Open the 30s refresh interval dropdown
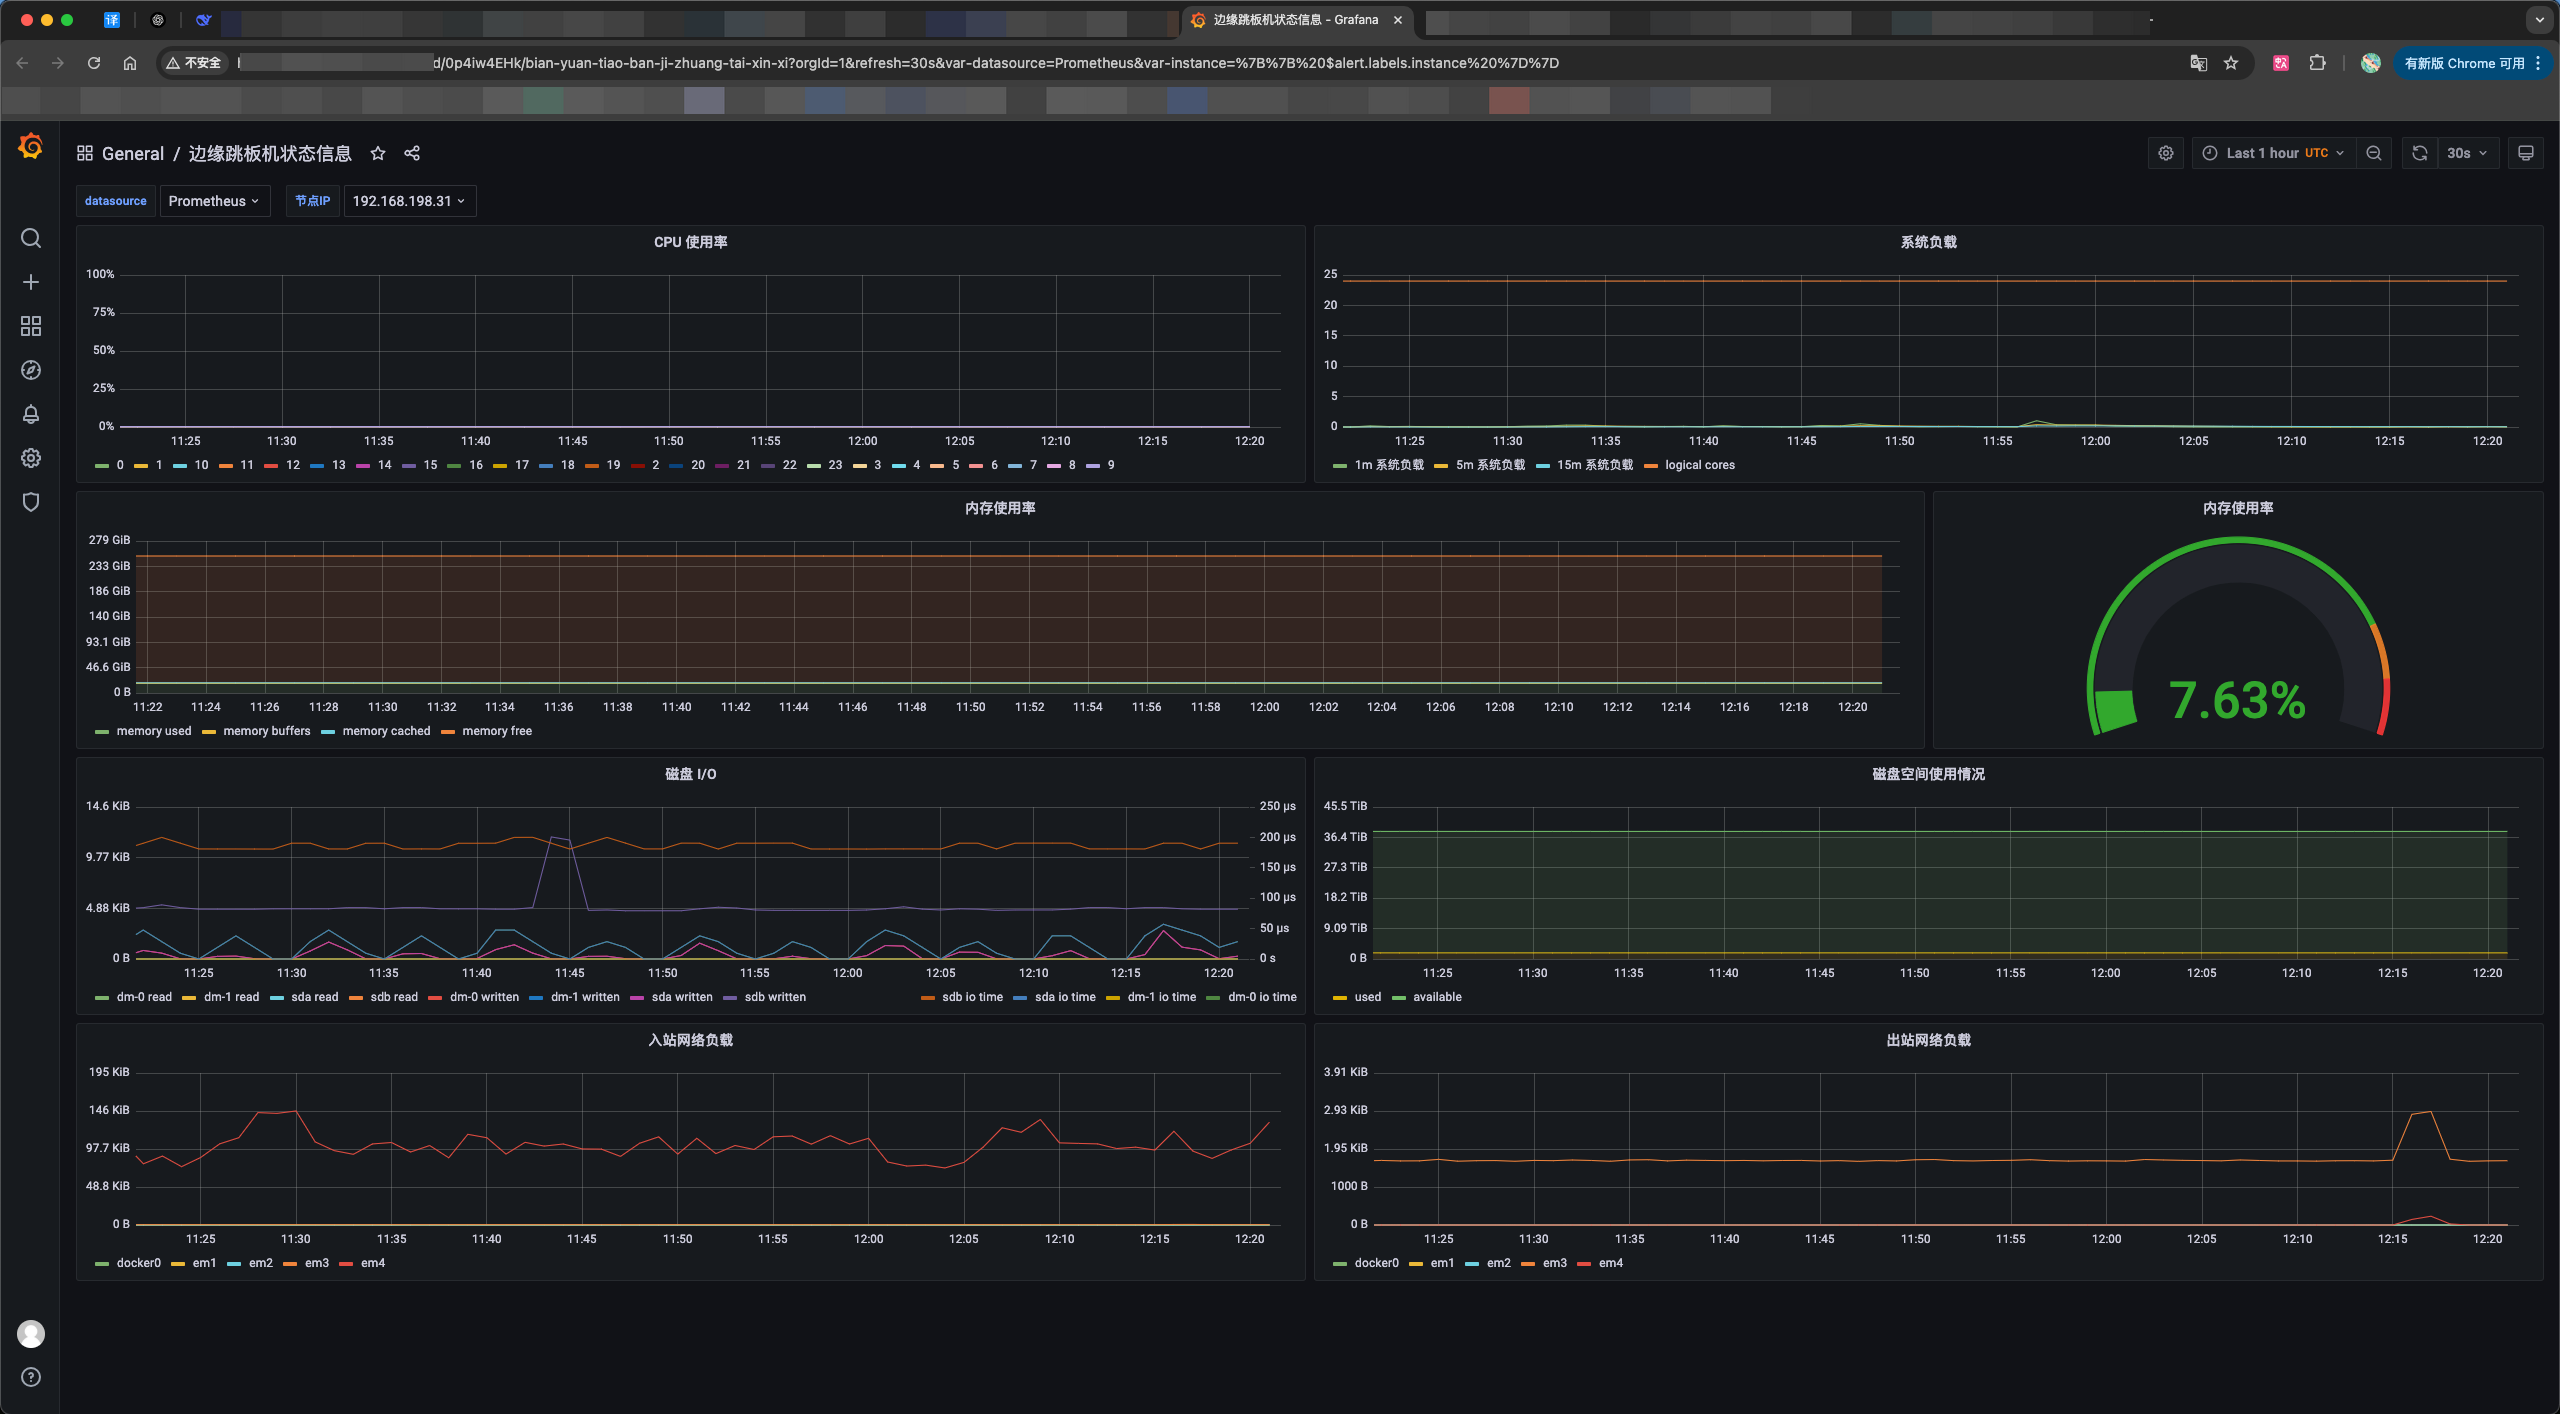This screenshot has height=1414, width=2560. pyautogui.click(x=2467, y=153)
